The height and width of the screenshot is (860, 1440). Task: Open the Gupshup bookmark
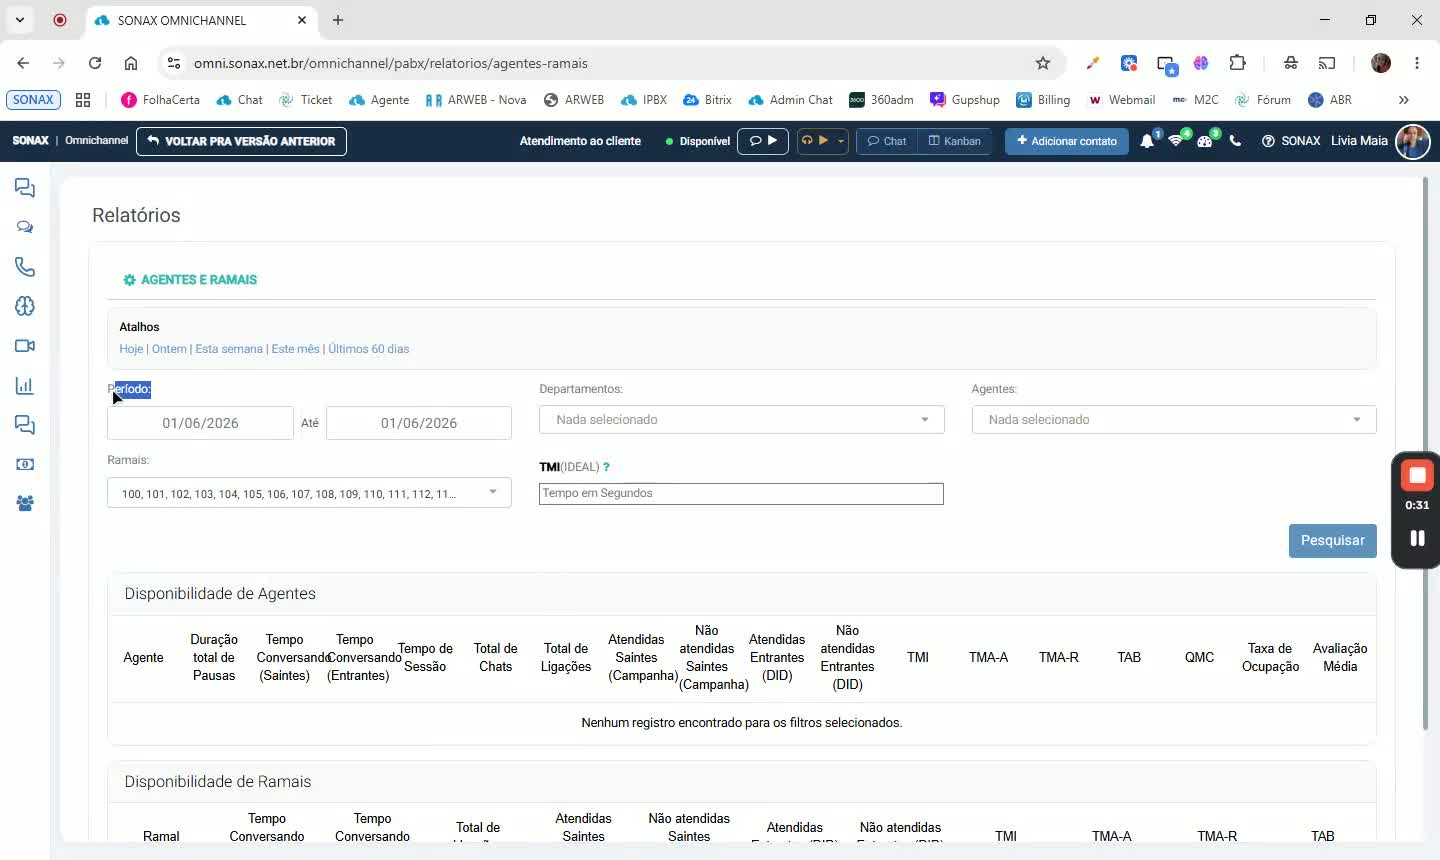pyautogui.click(x=965, y=100)
